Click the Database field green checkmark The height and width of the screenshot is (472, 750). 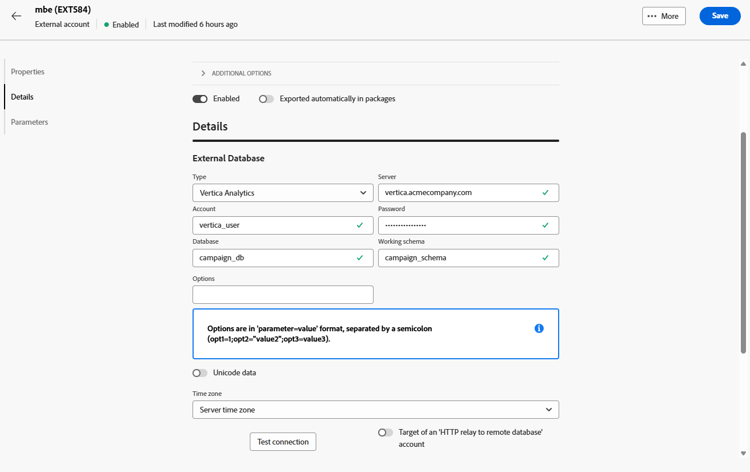point(360,258)
